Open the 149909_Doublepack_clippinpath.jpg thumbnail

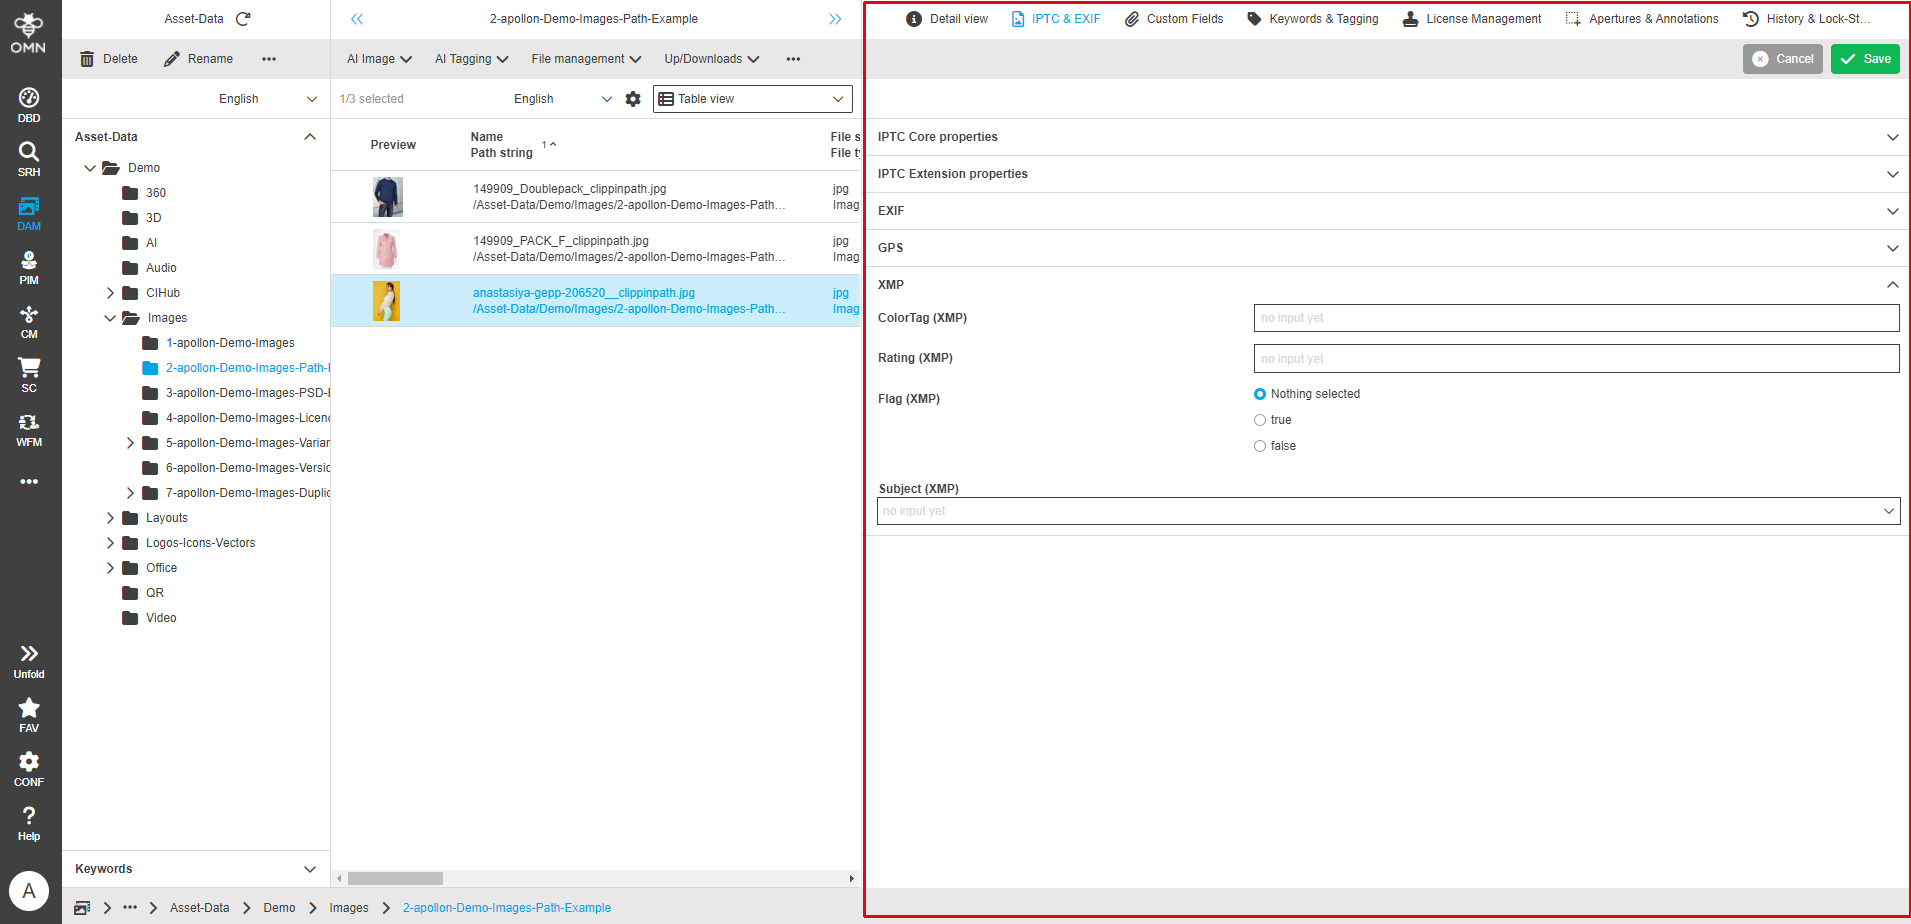[x=387, y=197]
